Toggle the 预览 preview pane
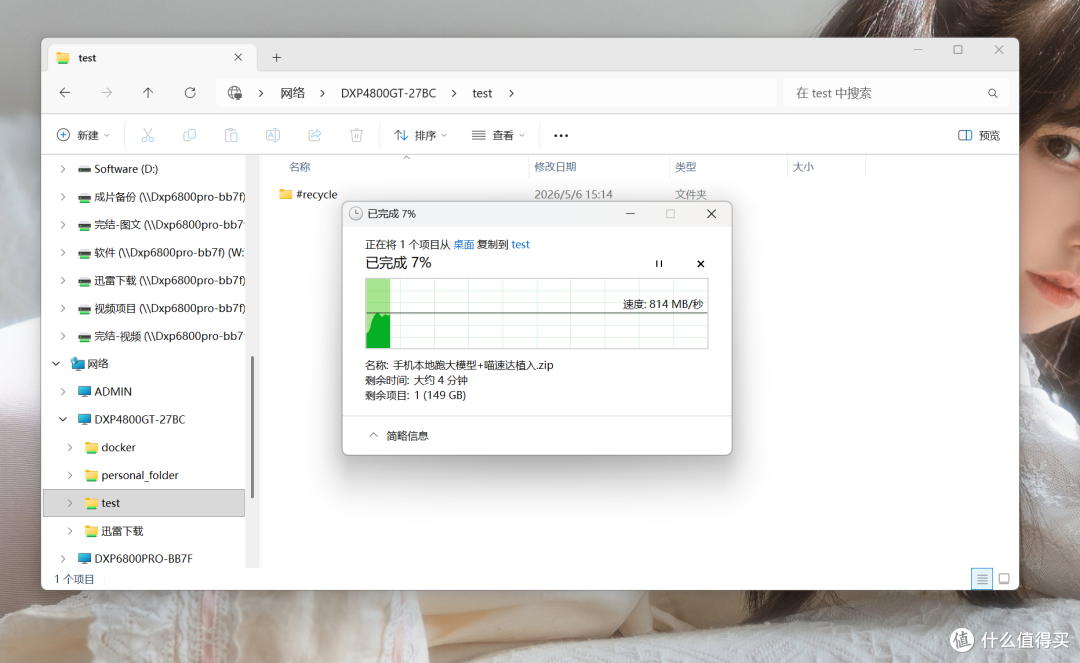Image resolution: width=1080 pixels, height=663 pixels. (979, 135)
